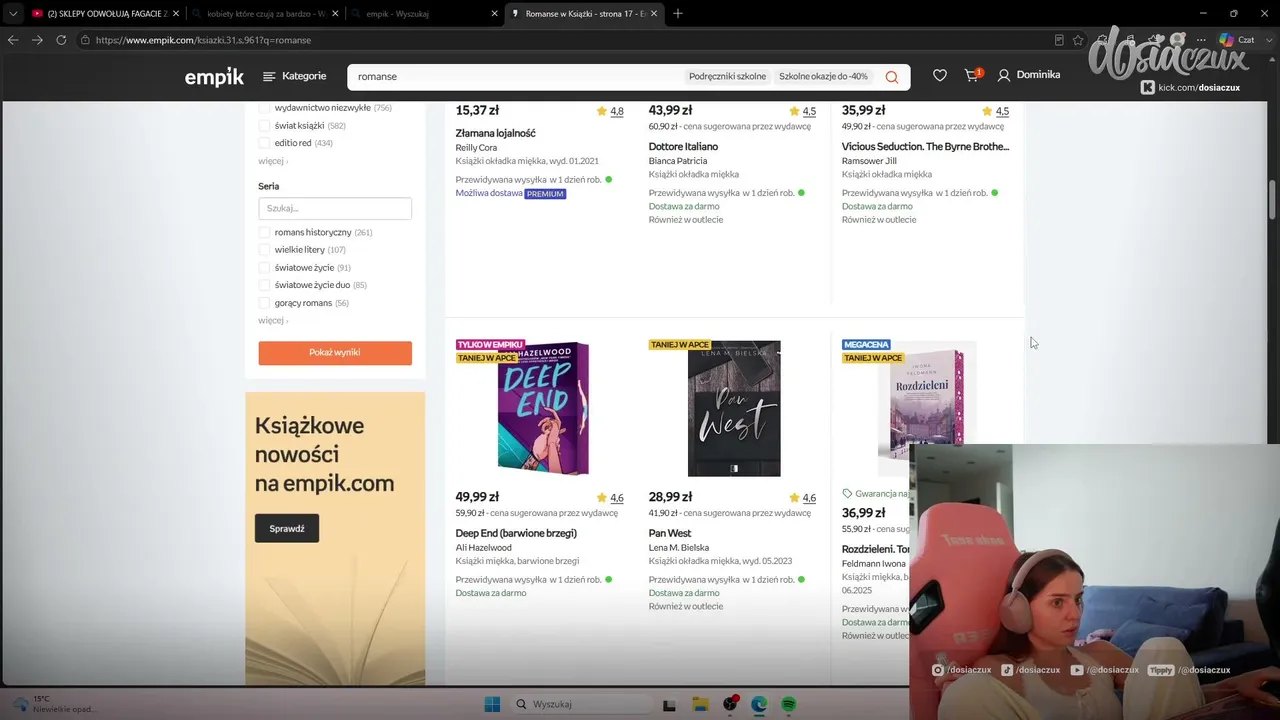The height and width of the screenshot is (720, 1280).
Task: Click the 'Sprawdź' banner button
Action: pos(287,529)
